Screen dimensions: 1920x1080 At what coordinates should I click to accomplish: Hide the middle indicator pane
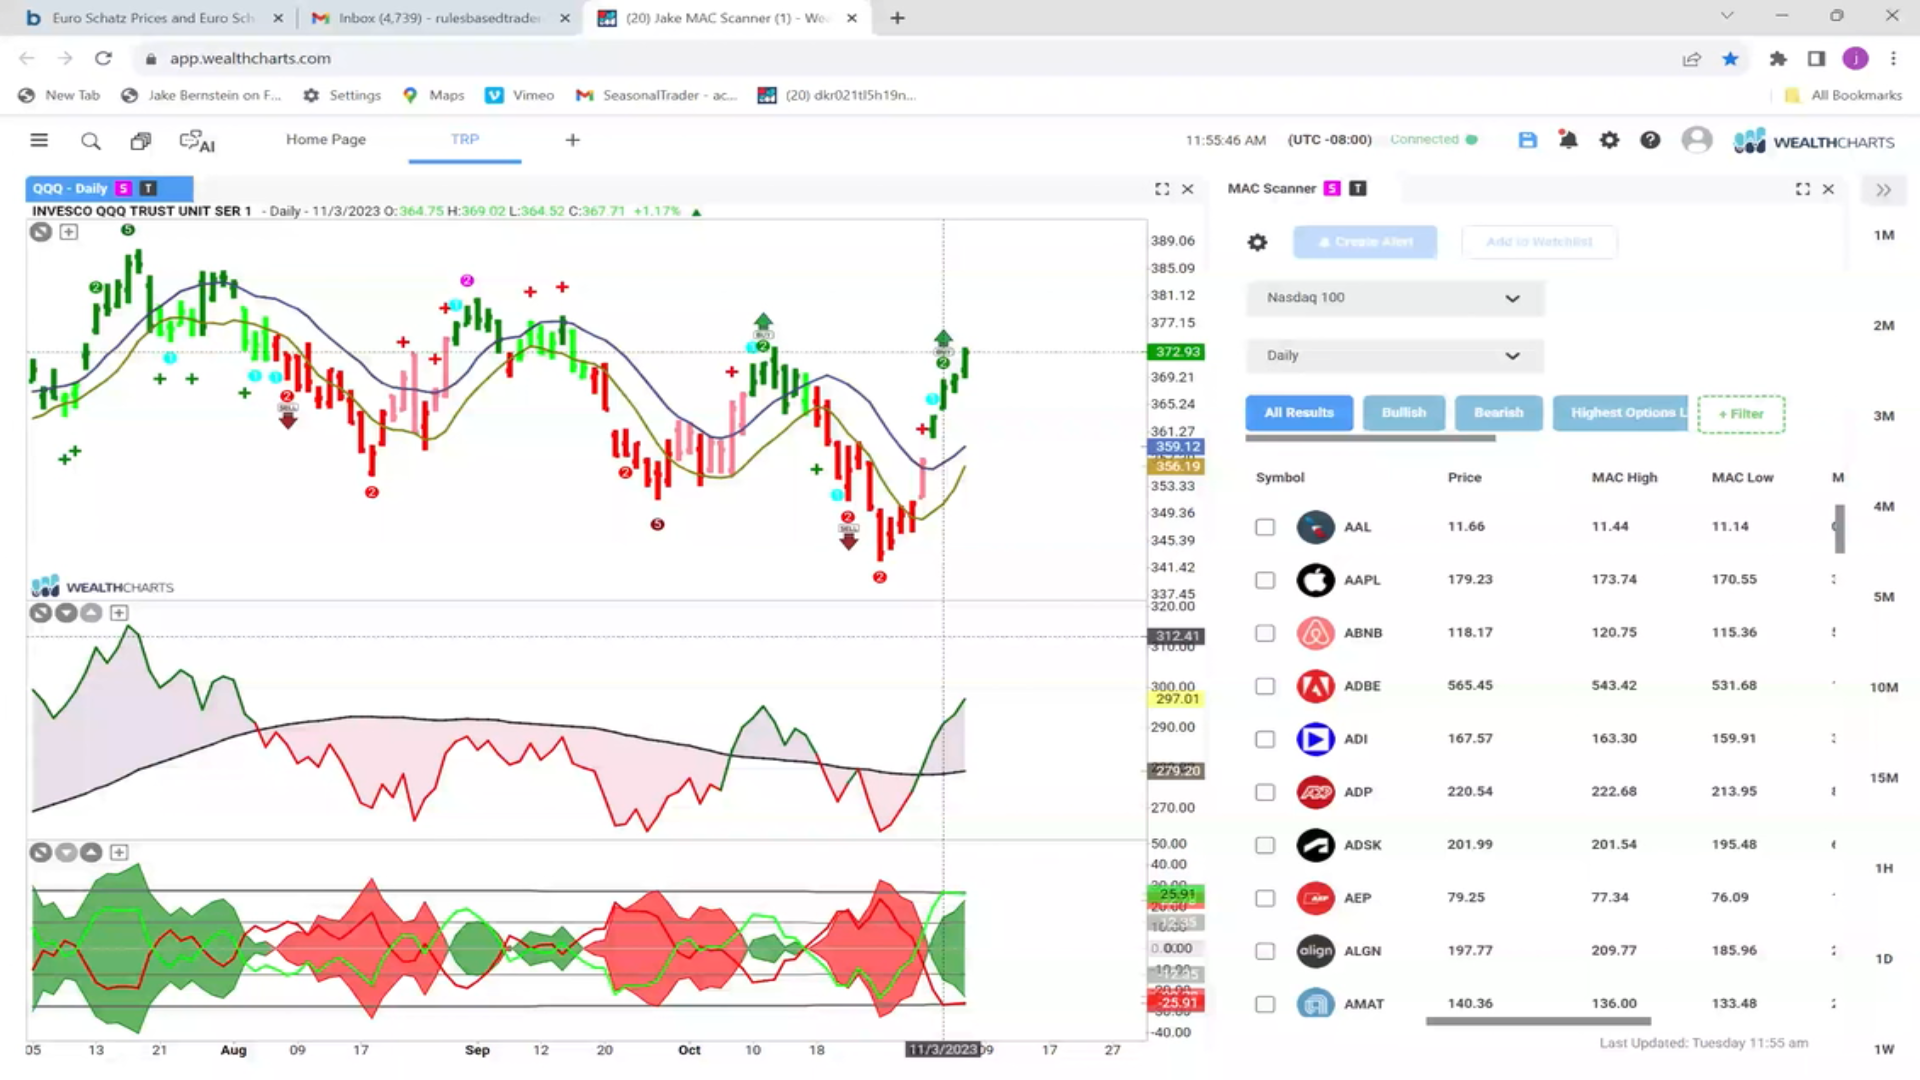(40, 613)
